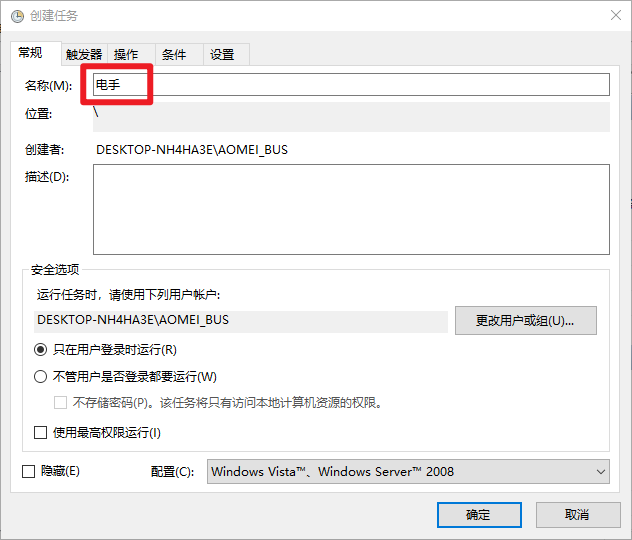Click the 取消 button
Screen dimensions: 632x540
tap(578, 515)
